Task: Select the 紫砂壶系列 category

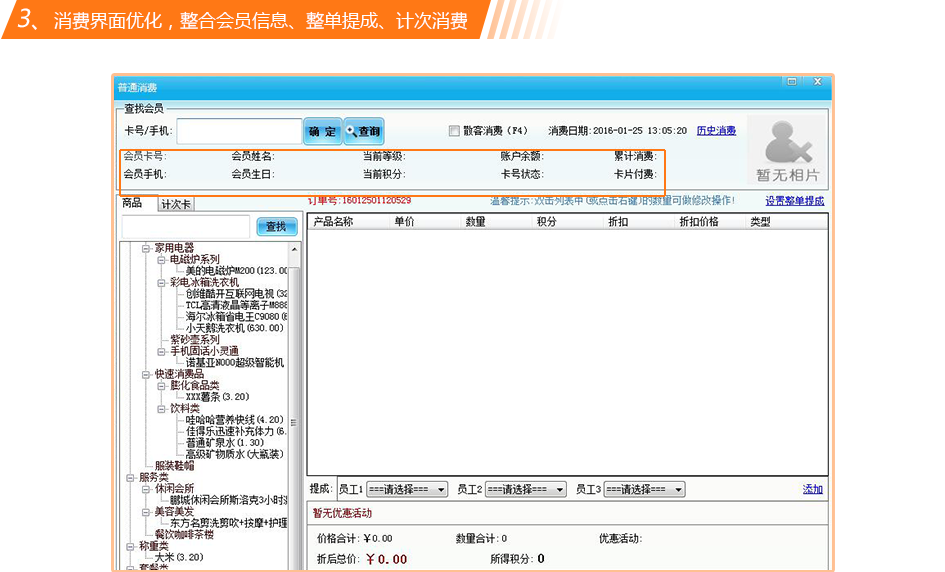Action: (195, 340)
